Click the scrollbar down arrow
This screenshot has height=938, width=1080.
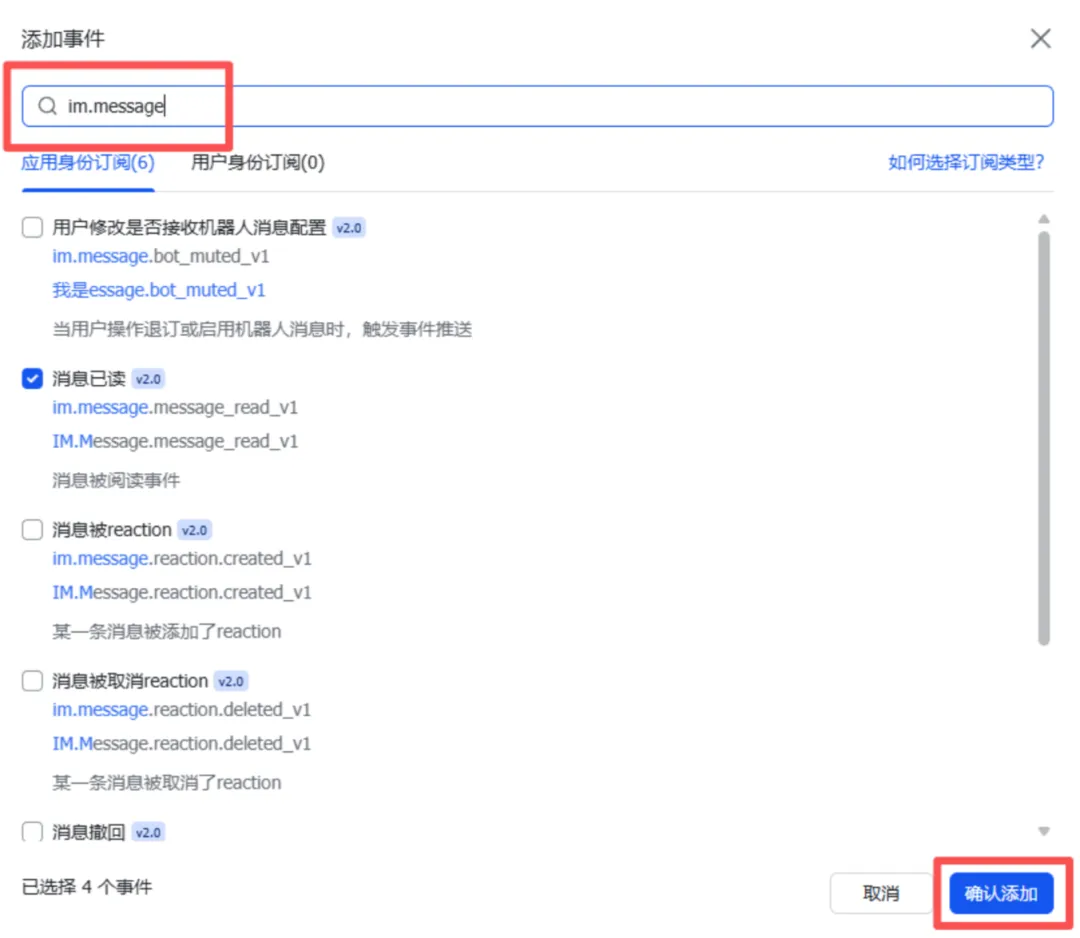1043,831
